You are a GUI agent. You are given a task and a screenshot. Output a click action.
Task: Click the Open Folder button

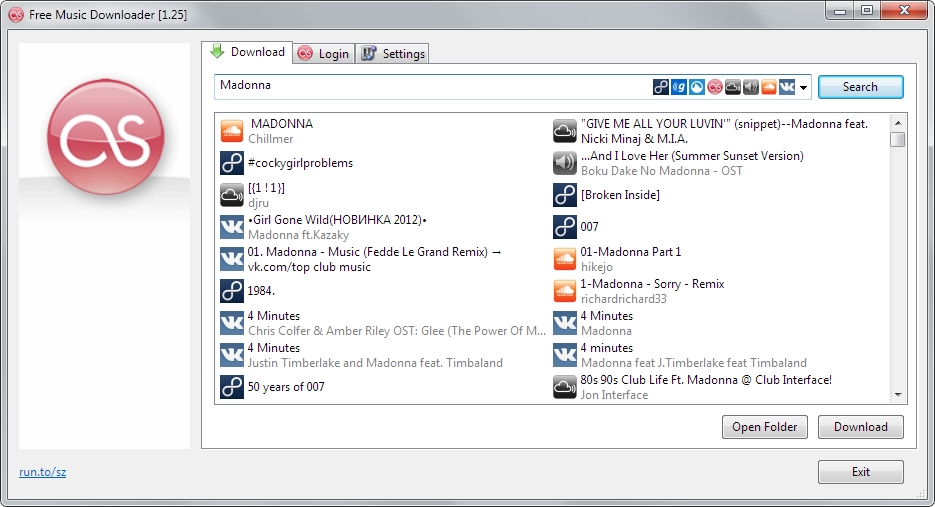point(764,427)
